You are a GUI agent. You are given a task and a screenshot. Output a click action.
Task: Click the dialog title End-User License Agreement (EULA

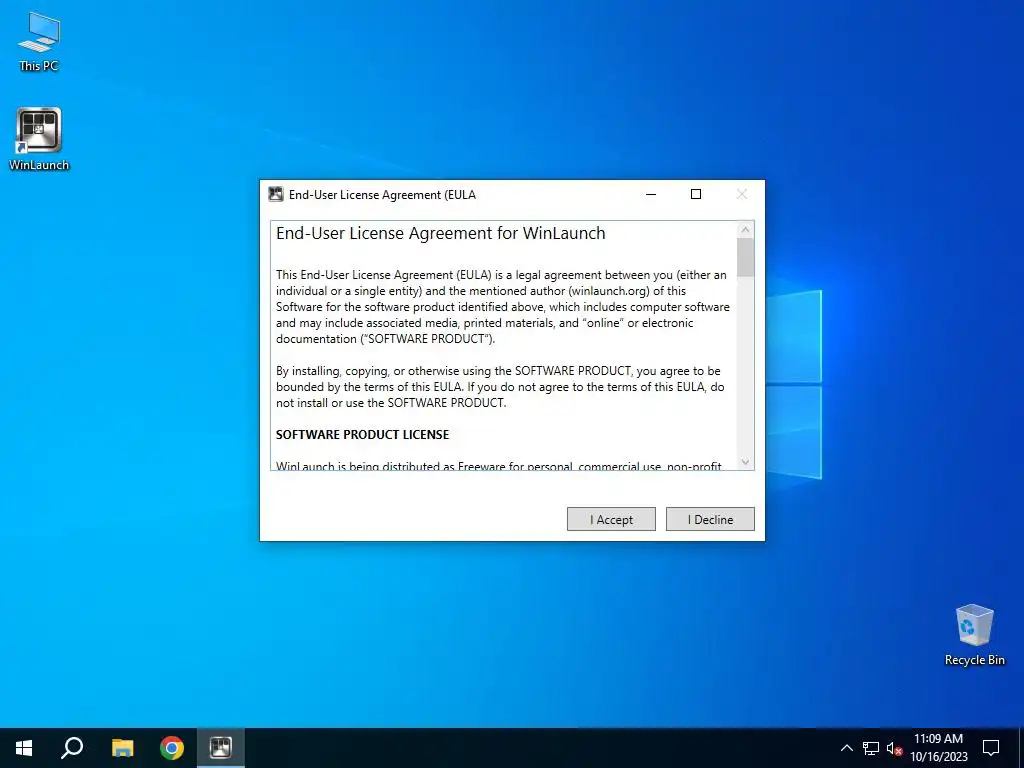(x=382, y=195)
